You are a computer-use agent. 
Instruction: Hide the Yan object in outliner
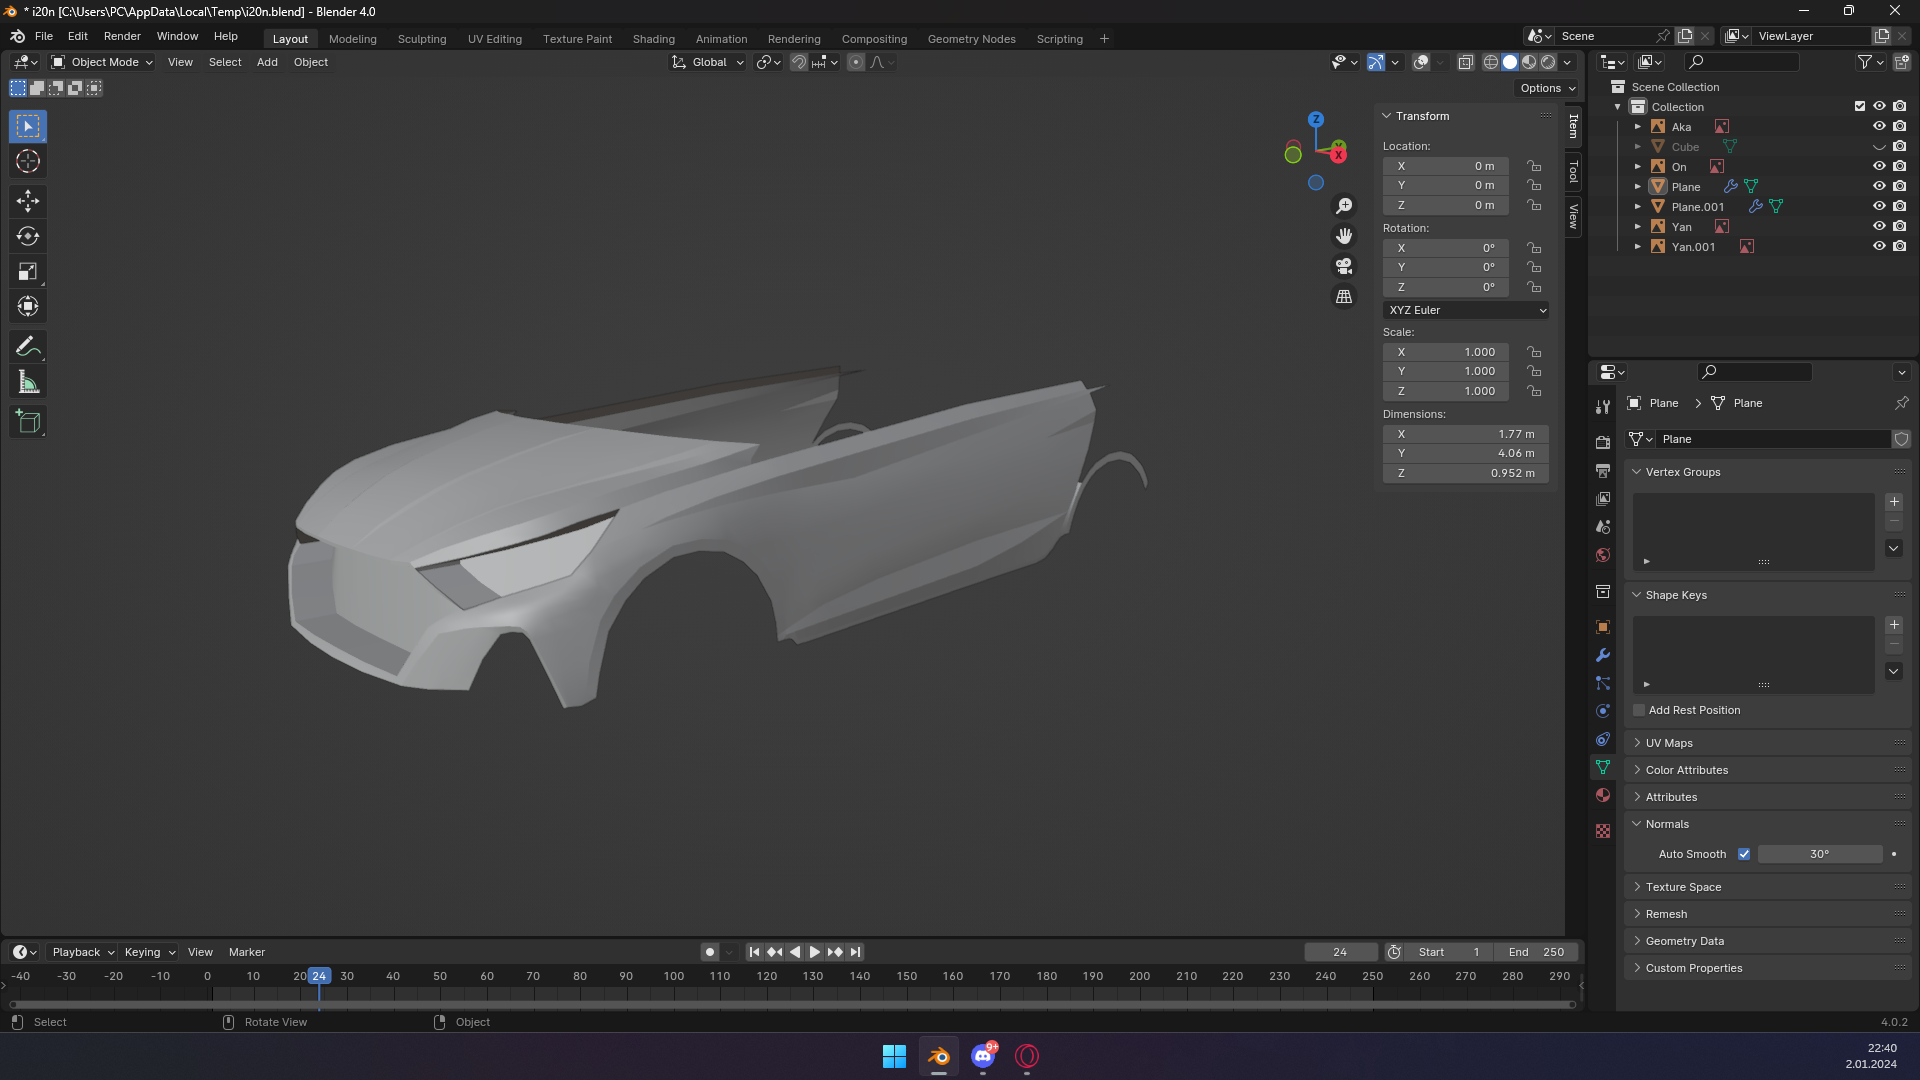1879,227
